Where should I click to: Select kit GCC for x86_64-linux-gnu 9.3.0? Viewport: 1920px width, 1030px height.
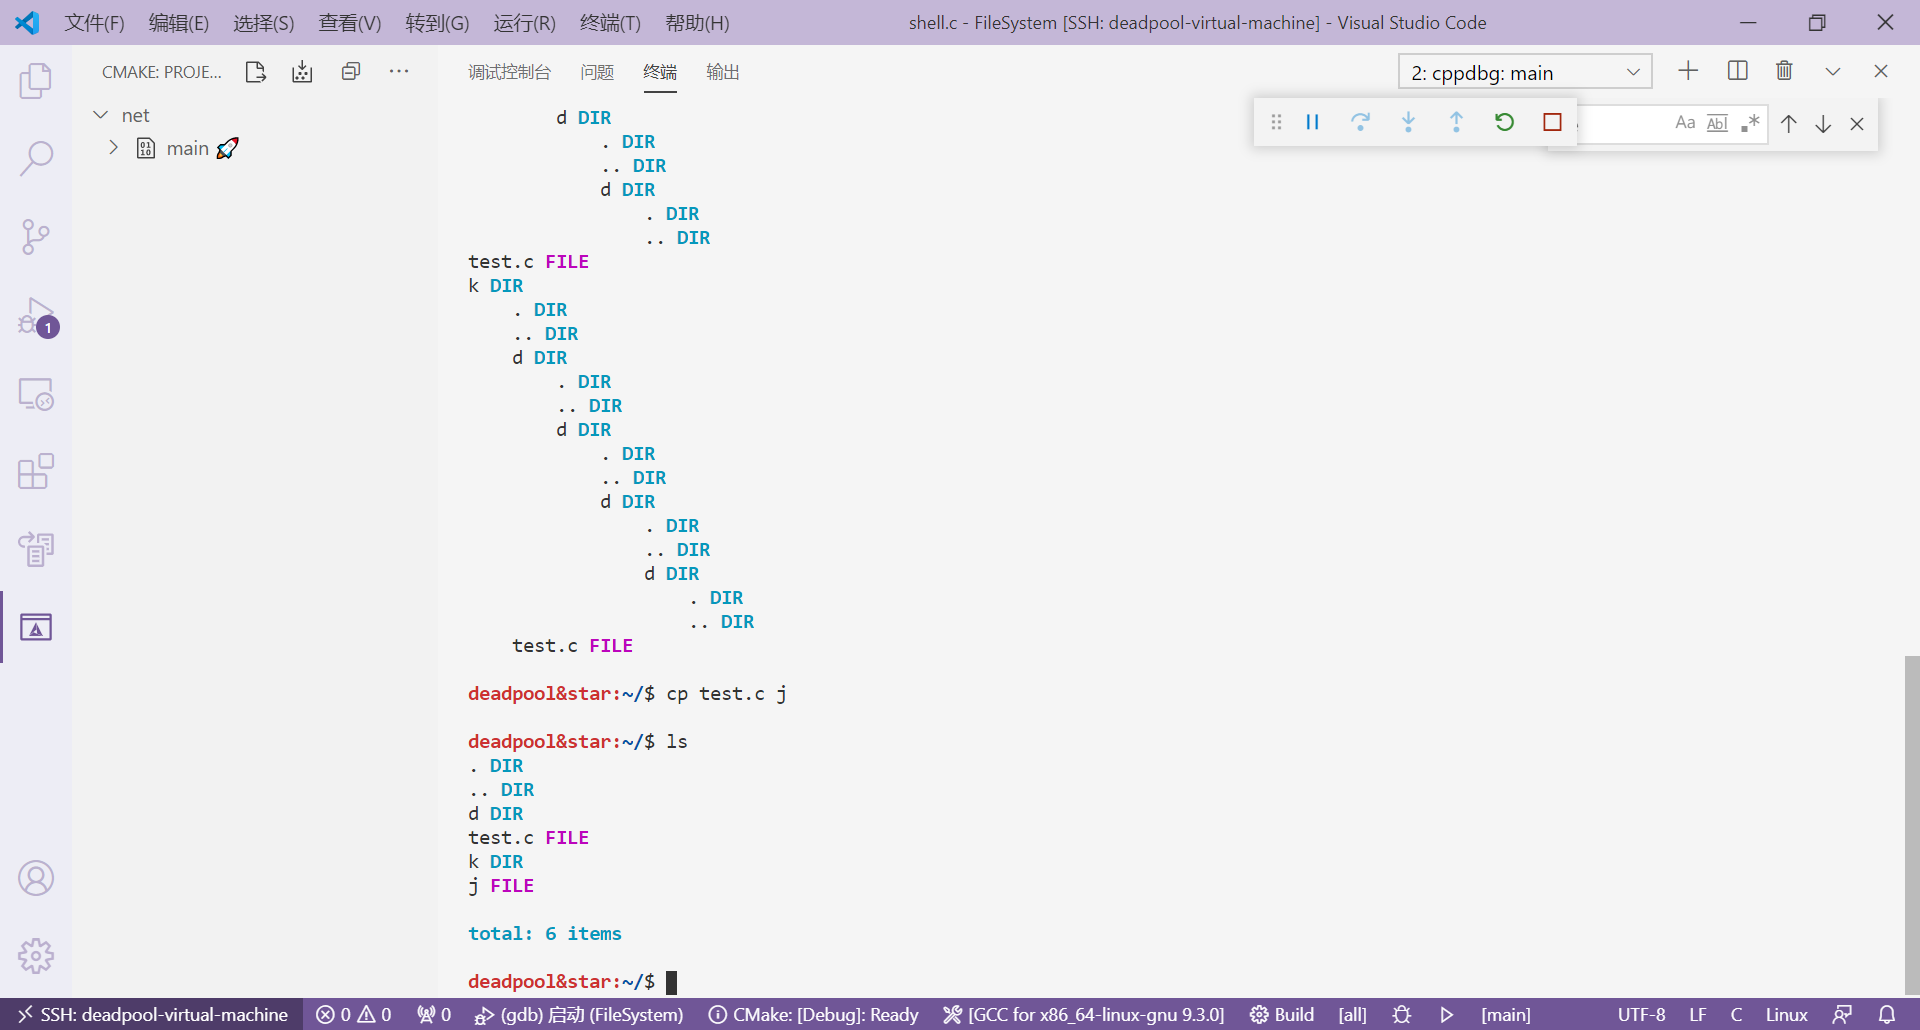coord(1083,1014)
